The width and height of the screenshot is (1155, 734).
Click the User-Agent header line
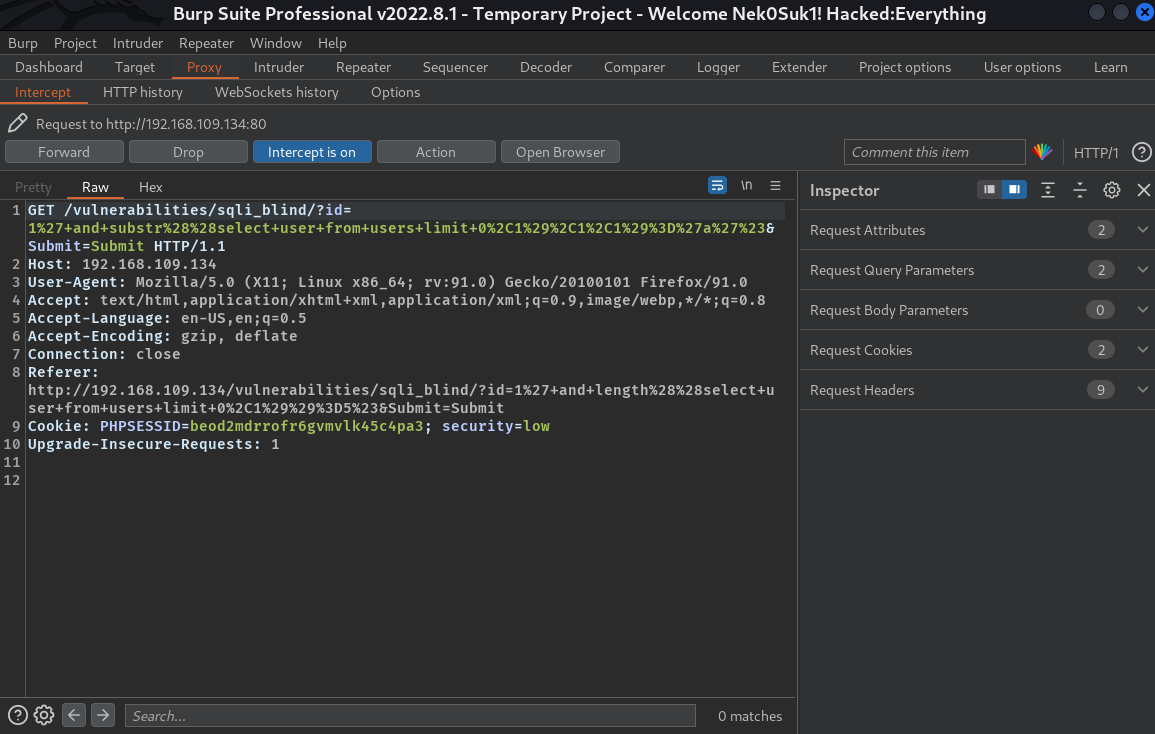coord(387,282)
